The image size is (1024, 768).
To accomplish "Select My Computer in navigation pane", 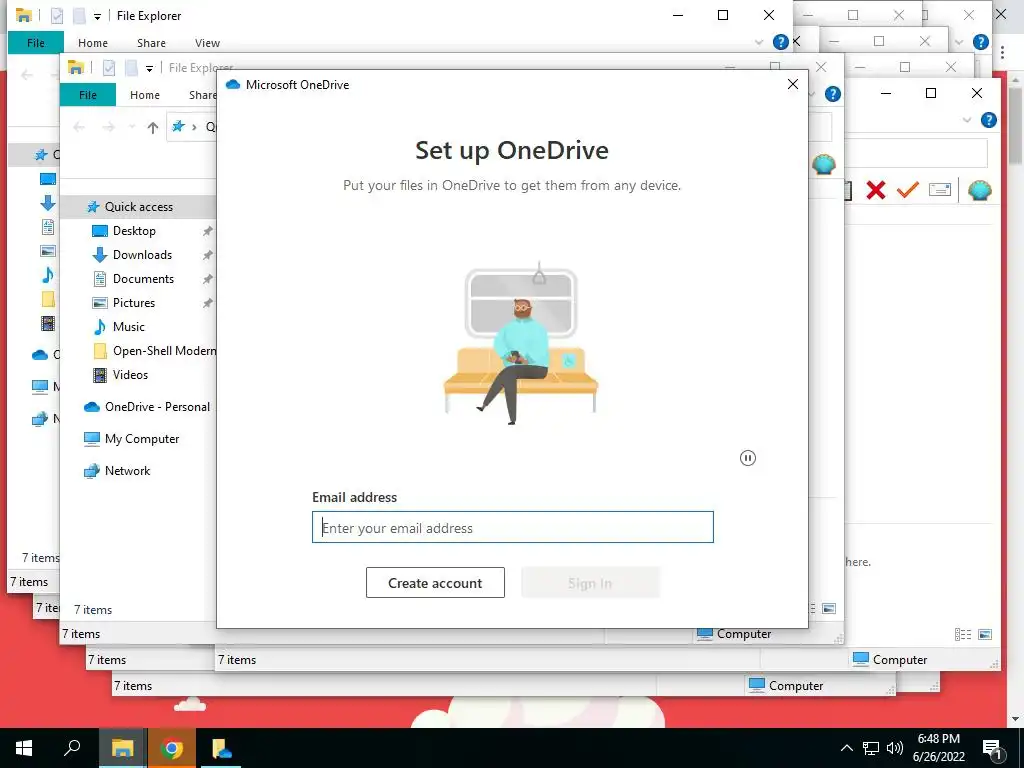I will pyautogui.click(x=142, y=439).
